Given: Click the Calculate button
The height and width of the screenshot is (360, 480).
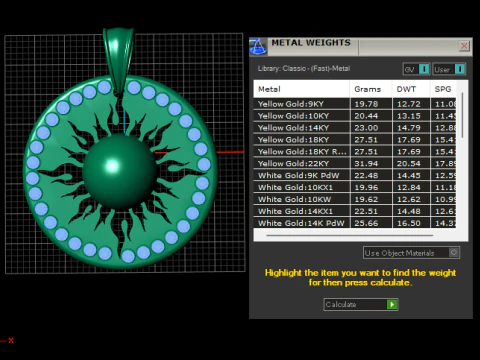Looking at the screenshot, I should pyautogui.click(x=361, y=304).
